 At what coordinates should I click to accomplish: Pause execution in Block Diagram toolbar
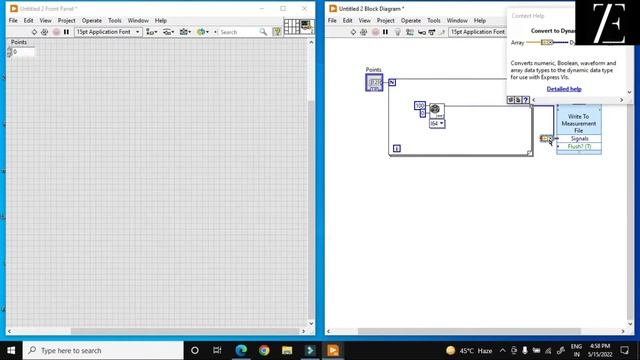pos(385,32)
